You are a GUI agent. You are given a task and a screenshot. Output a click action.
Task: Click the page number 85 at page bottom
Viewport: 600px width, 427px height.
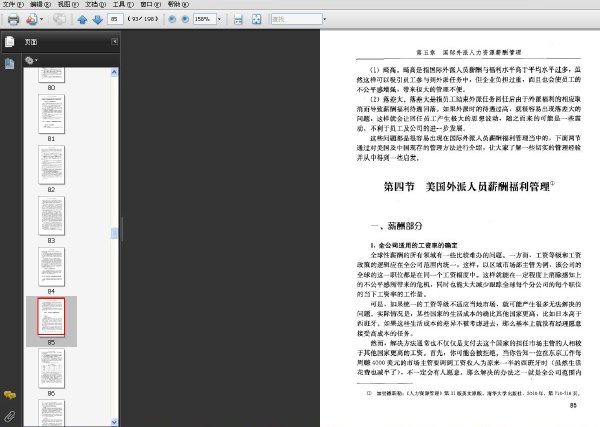point(573,405)
